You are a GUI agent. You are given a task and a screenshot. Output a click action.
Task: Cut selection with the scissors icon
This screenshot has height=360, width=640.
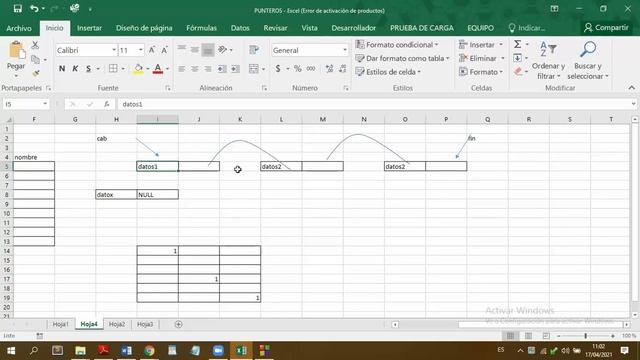35,45
